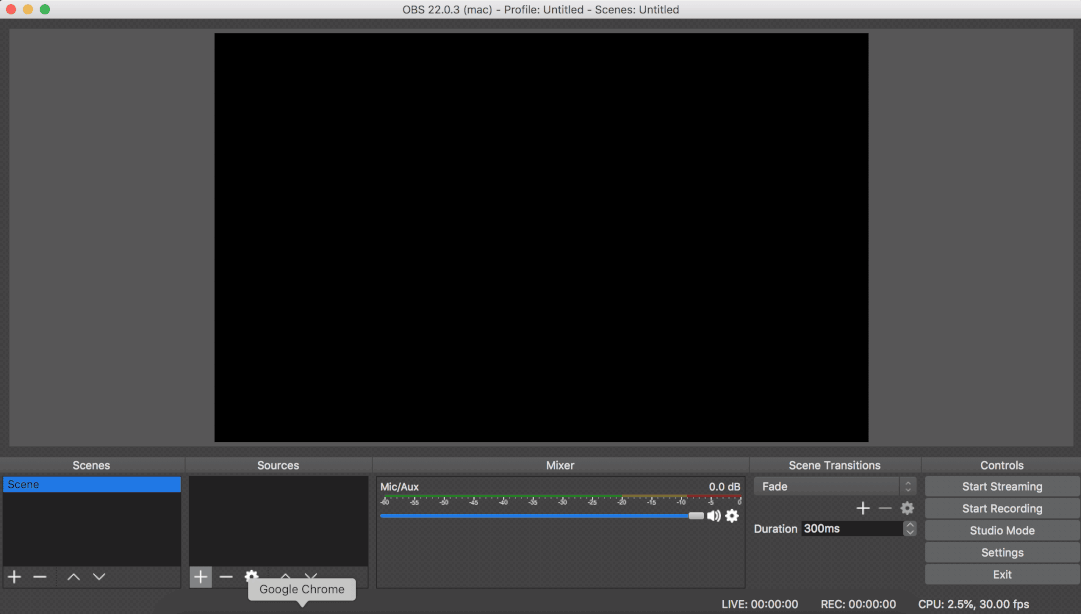Image resolution: width=1081 pixels, height=614 pixels.
Task: Open the Settings button in Controls
Action: point(1002,553)
